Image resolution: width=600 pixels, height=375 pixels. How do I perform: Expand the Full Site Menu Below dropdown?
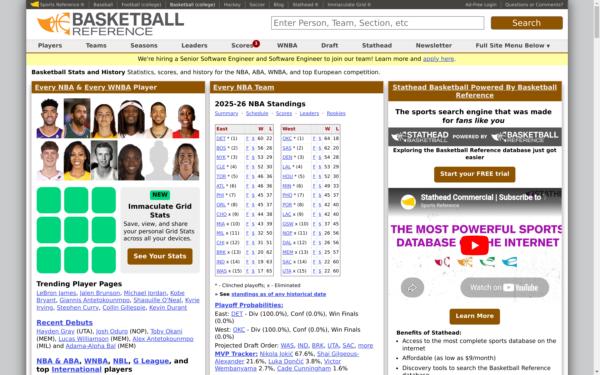click(512, 46)
